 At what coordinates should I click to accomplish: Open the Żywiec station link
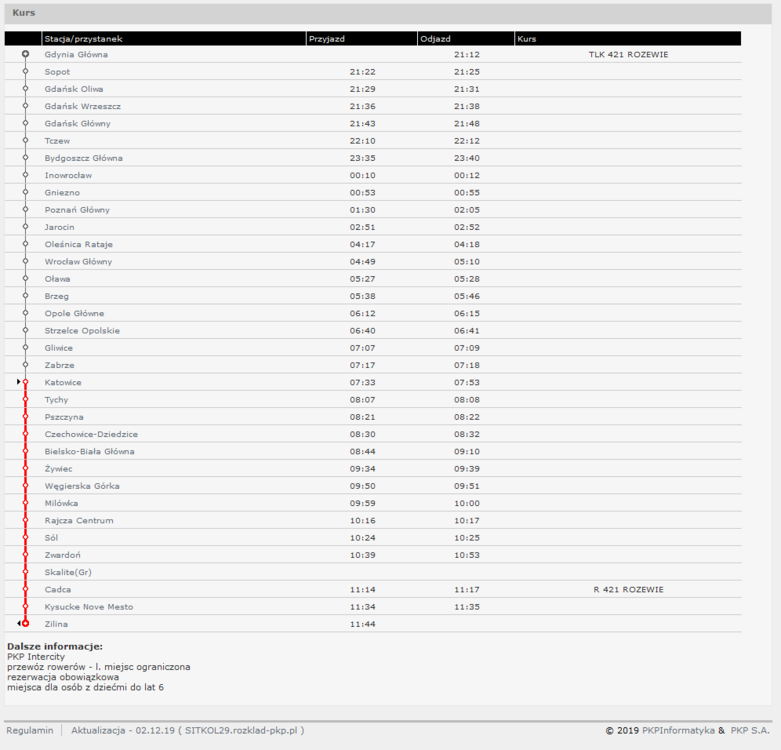pos(58,469)
